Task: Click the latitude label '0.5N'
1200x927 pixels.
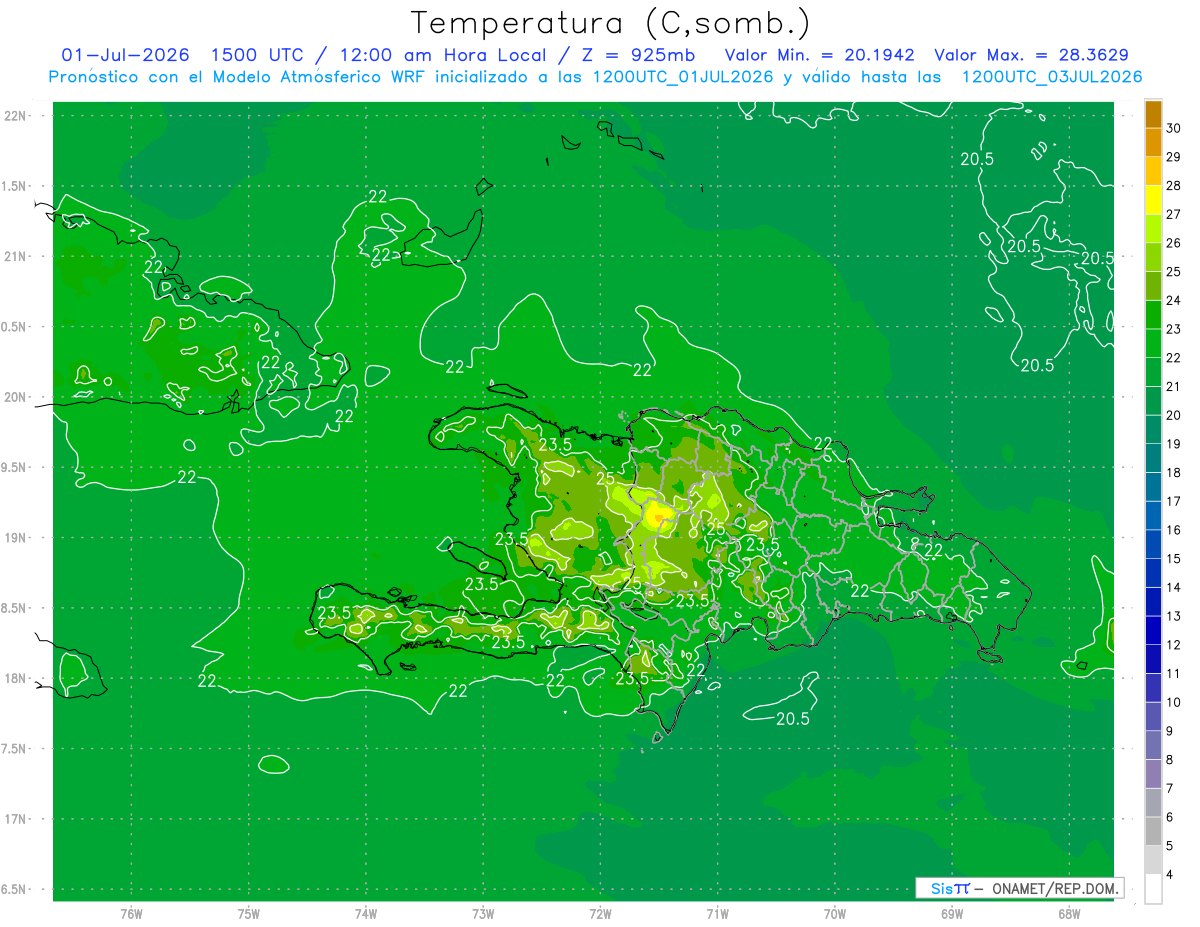Action: 15,327
